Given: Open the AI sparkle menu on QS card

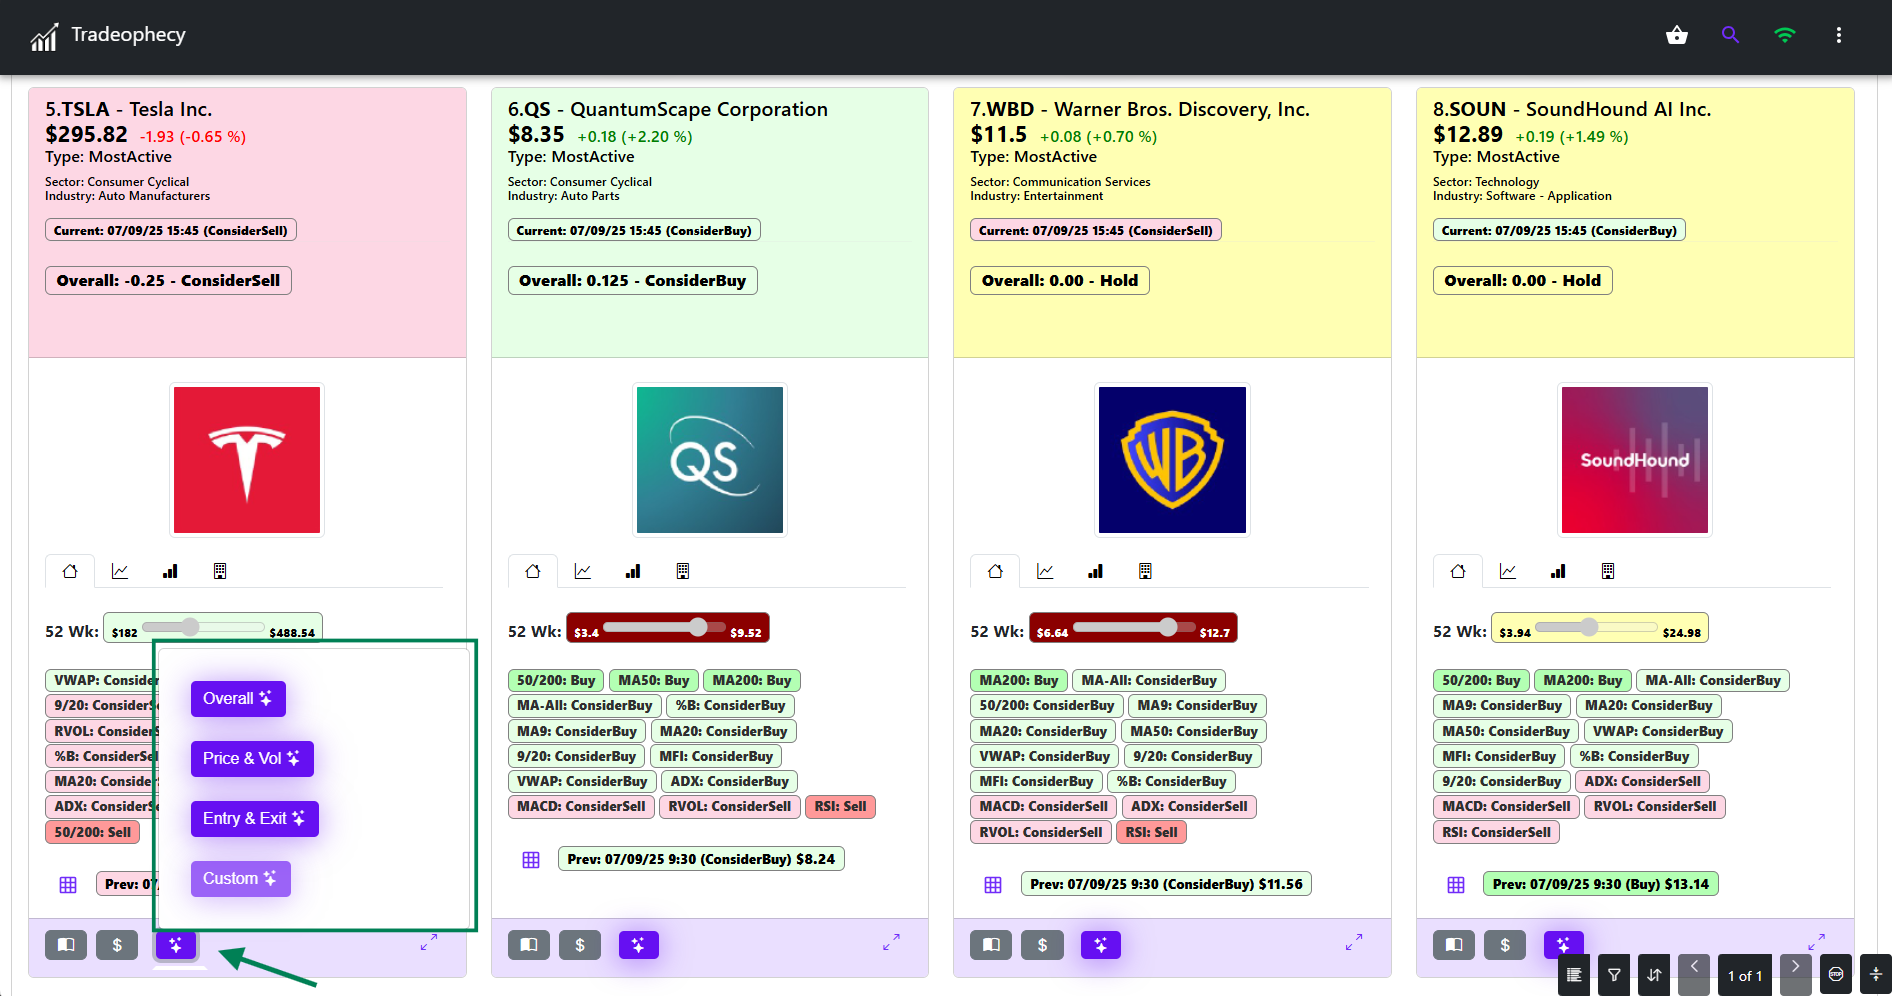Looking at the screenshot, I should (x=639, y=945).
